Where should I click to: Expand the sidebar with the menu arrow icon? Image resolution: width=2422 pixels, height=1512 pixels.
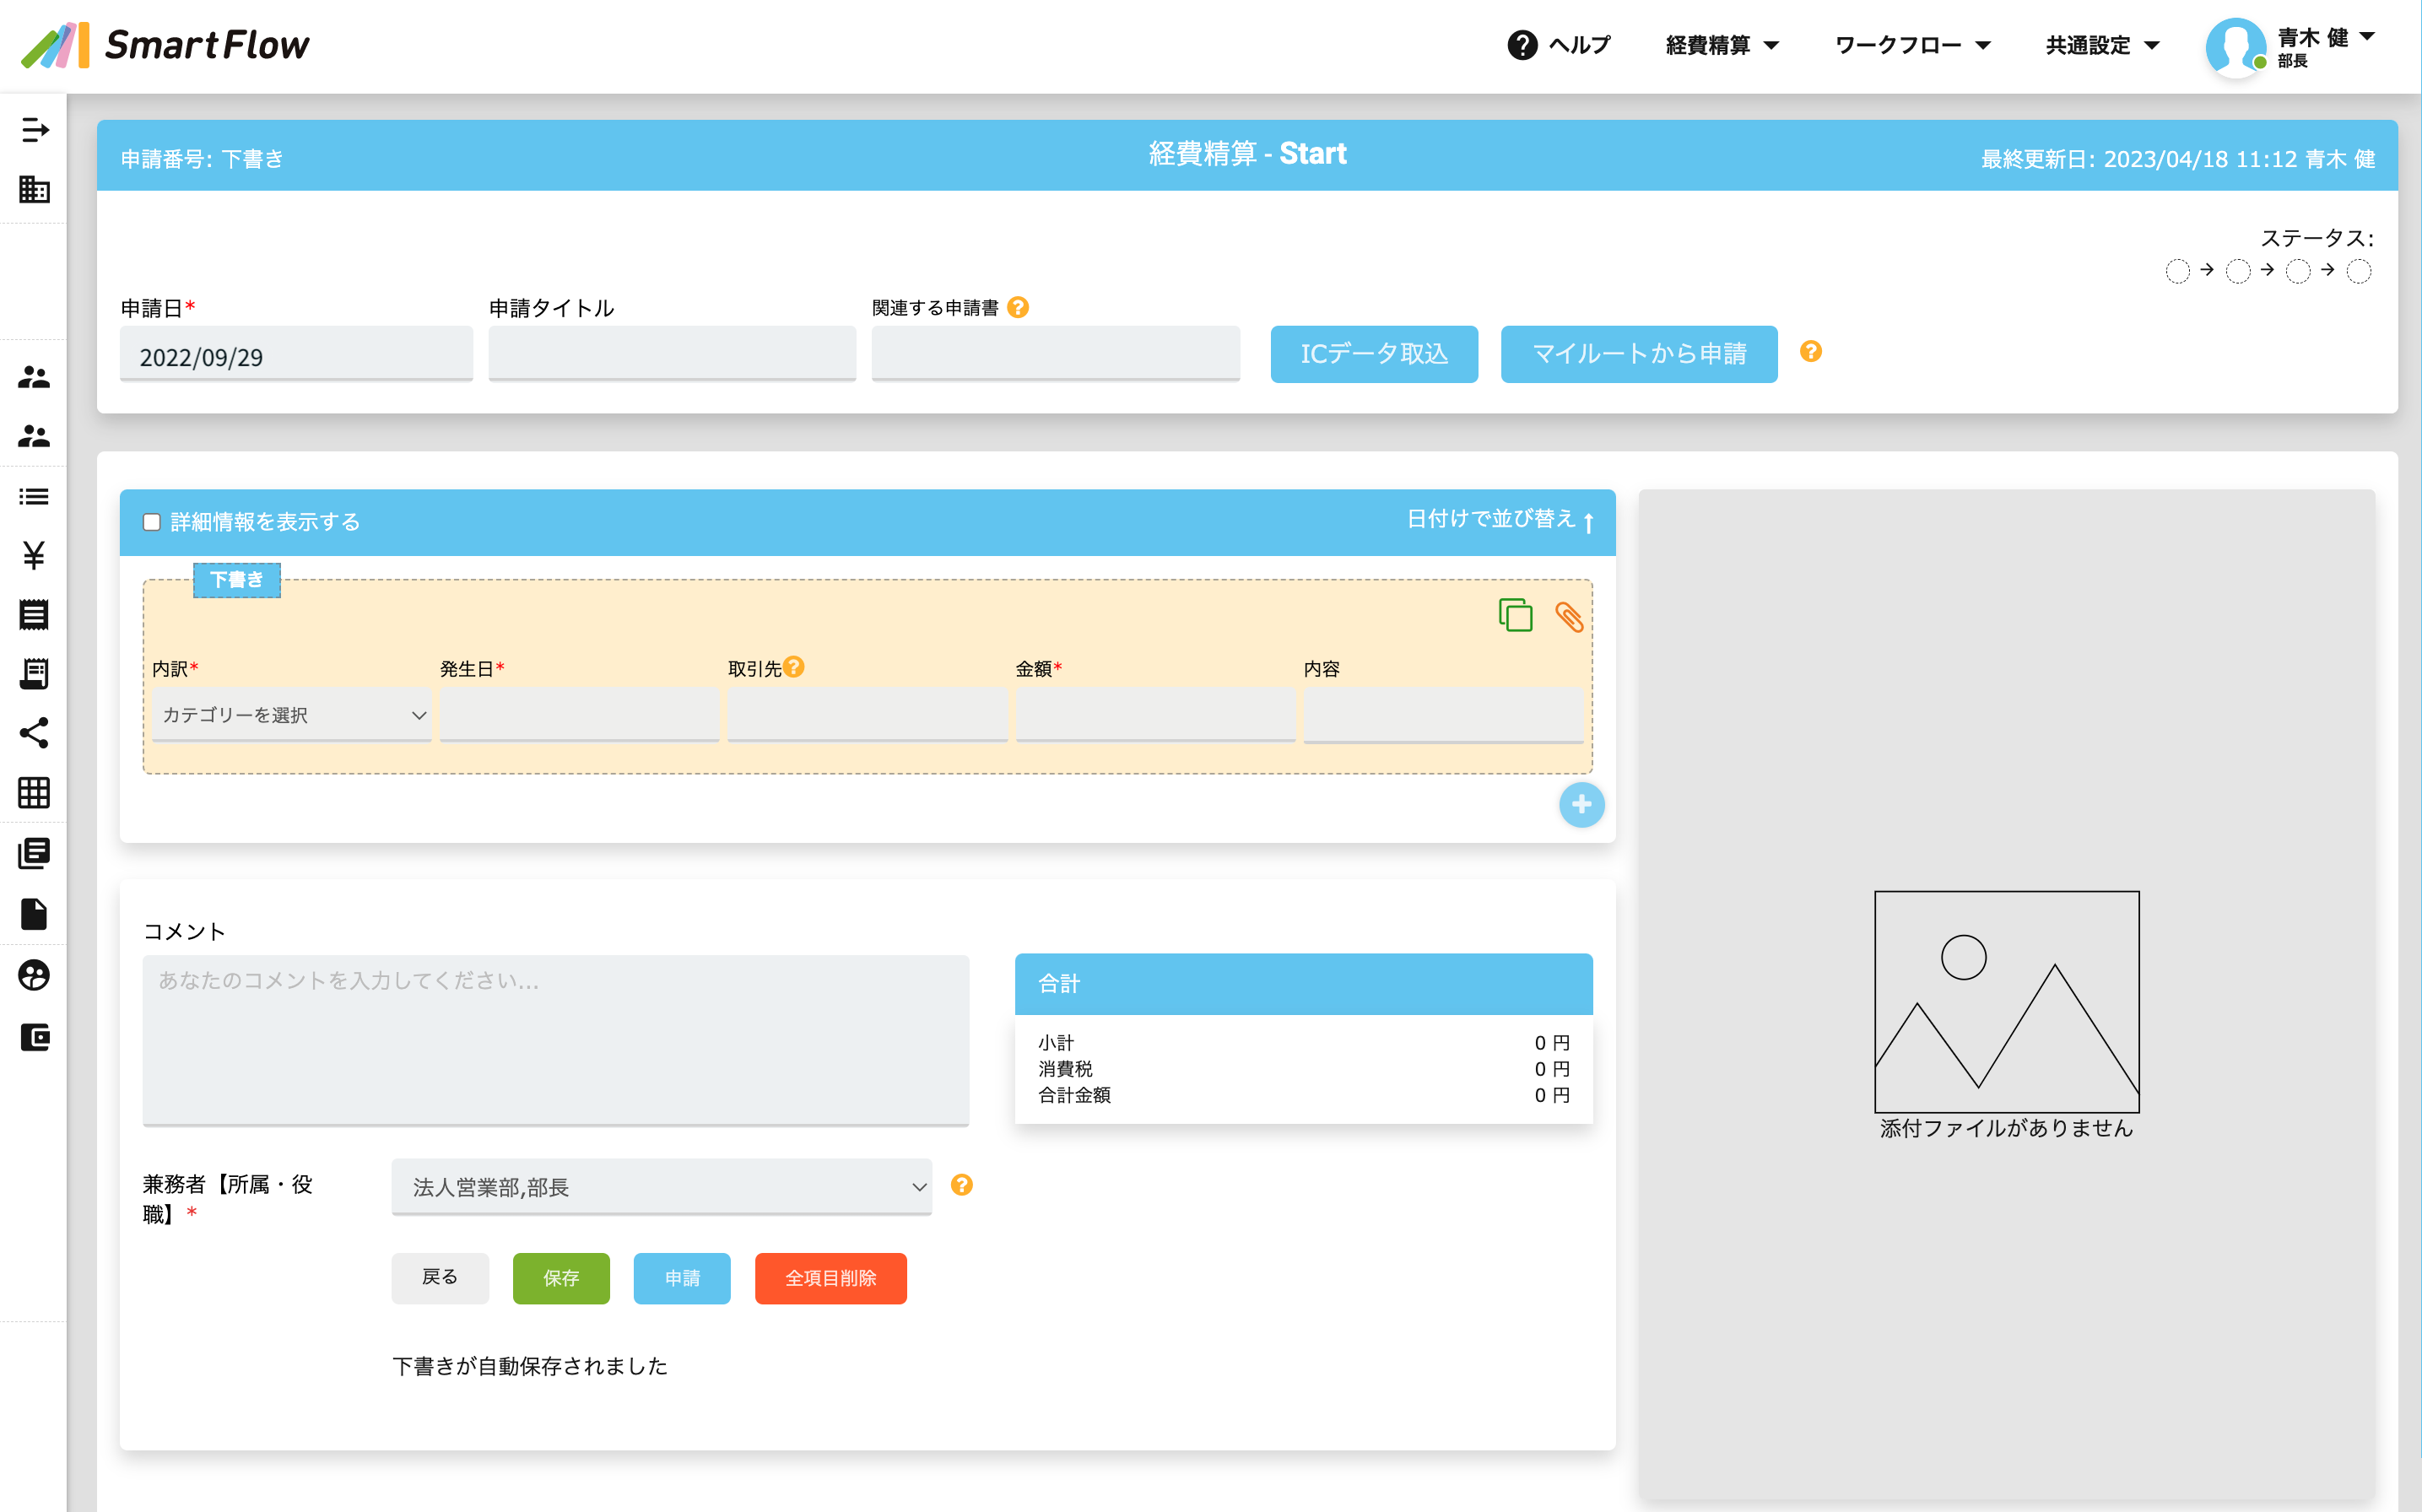click(33, 130)
